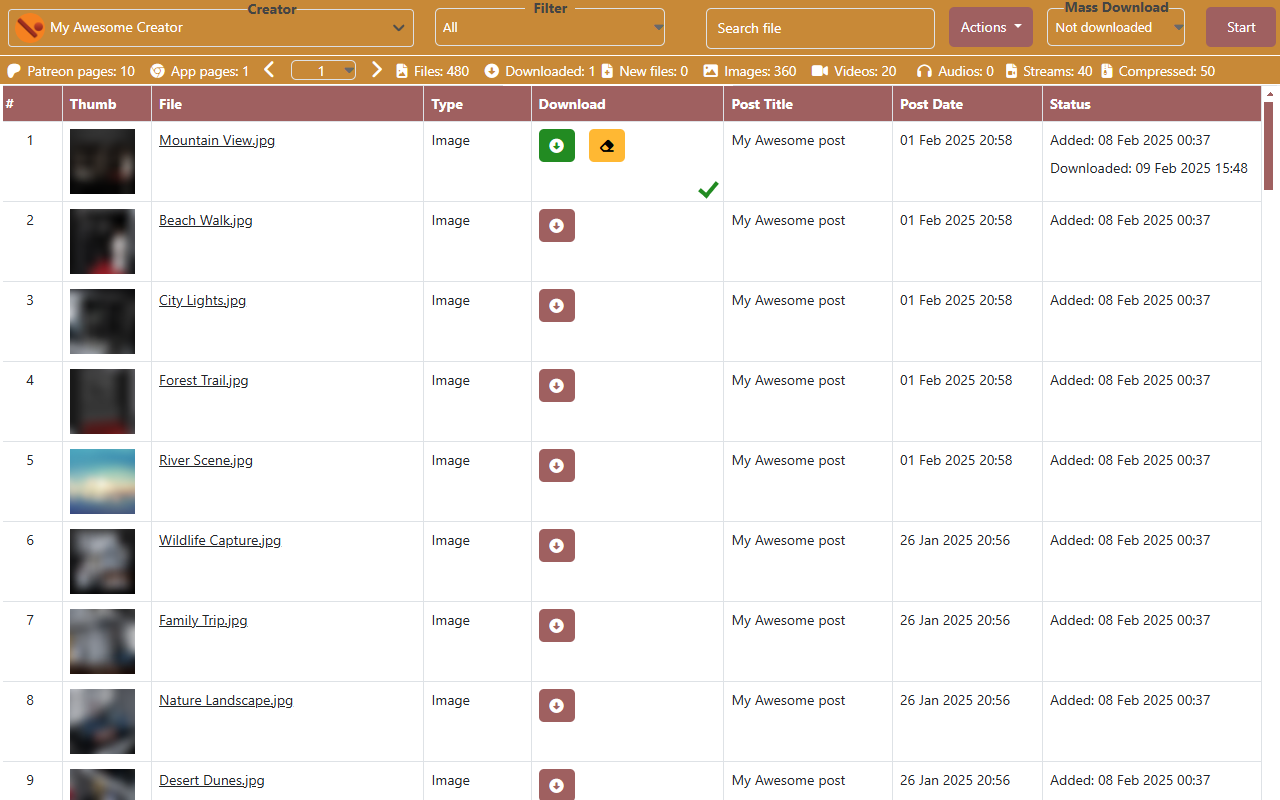Click the River Scene thumbnail image

point(102,481)
